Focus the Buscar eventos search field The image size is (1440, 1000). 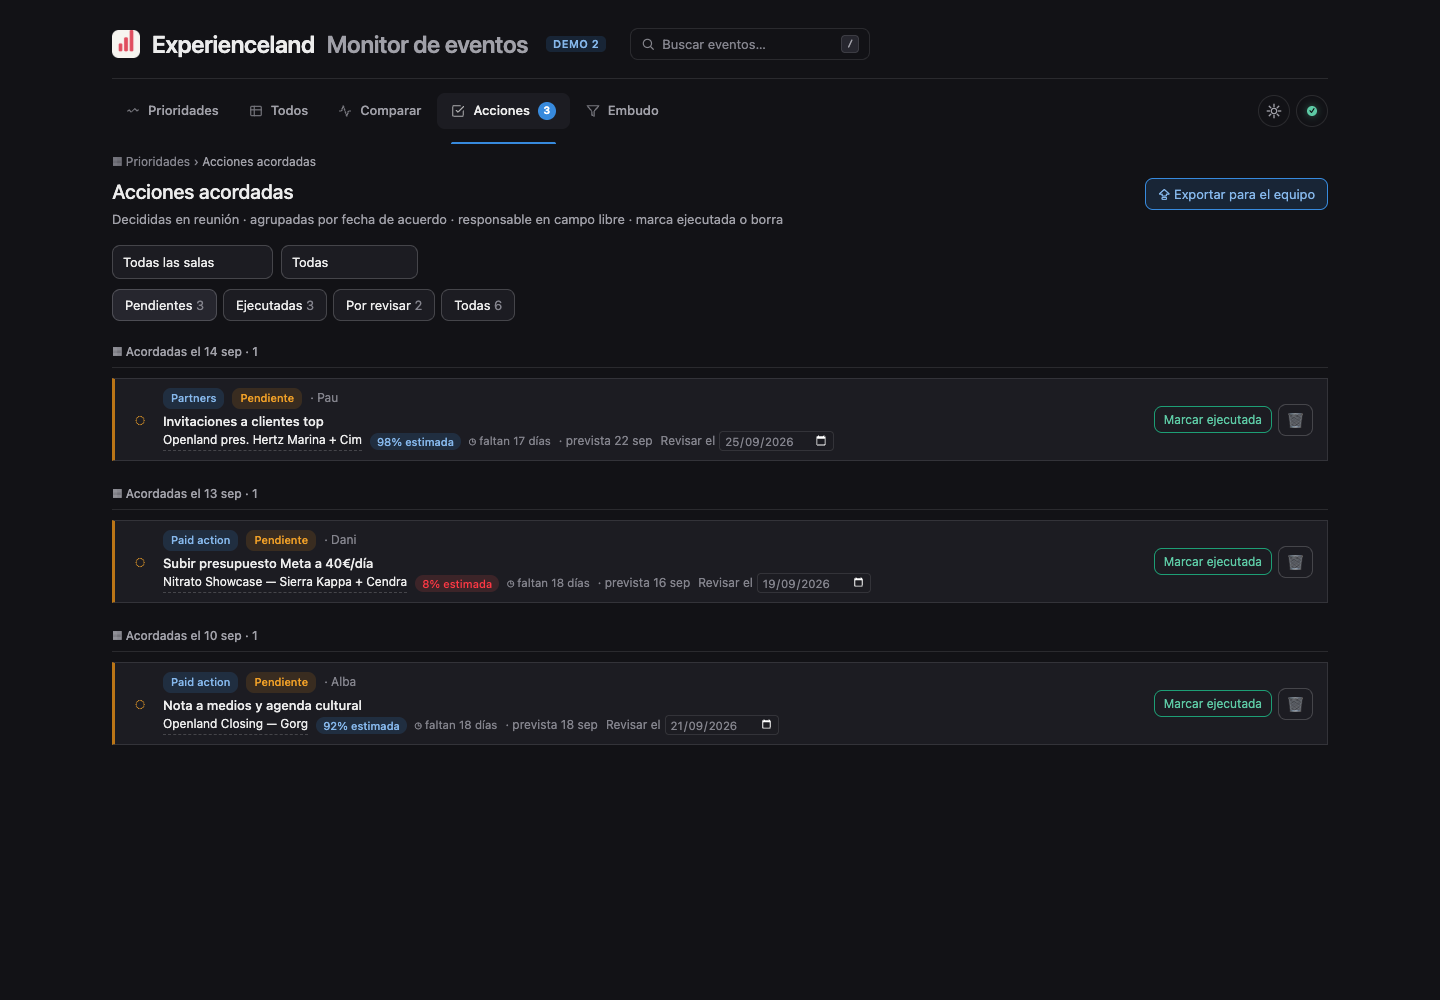point(750,44)
